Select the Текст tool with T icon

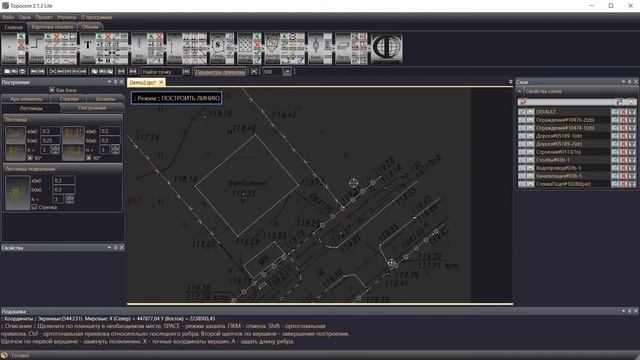[87, 49]
